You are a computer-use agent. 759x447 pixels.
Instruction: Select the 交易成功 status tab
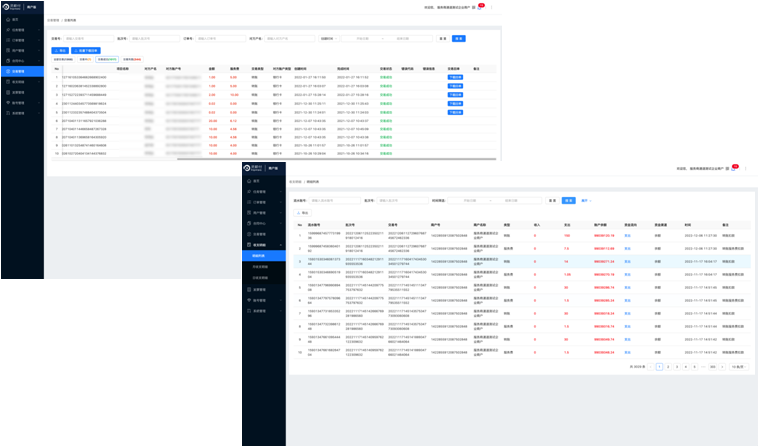(107, 60)
